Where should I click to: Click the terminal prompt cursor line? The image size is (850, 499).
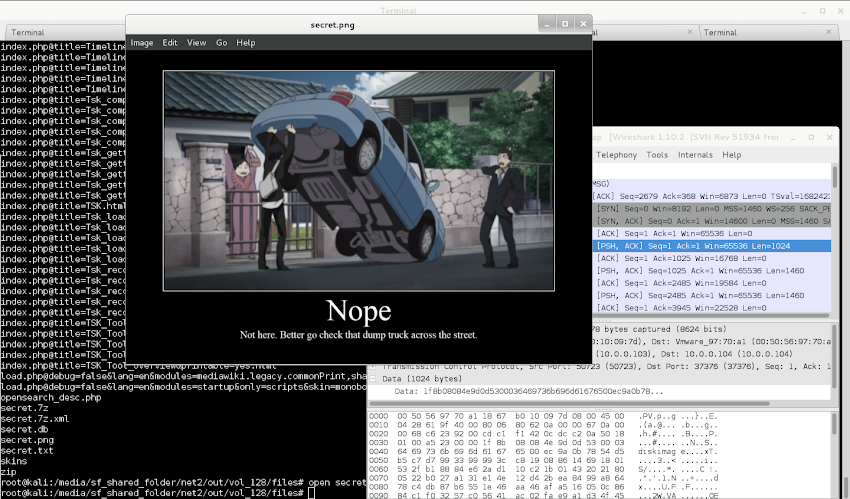tap(157, 494)
